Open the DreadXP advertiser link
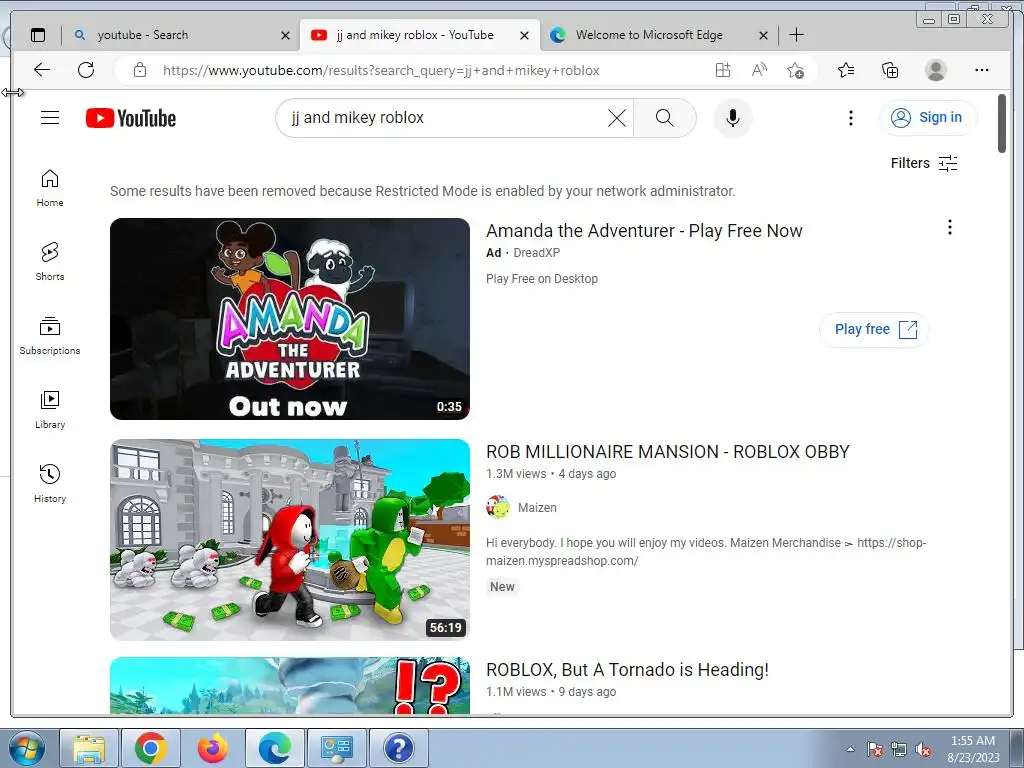Image resolution: width=1024 pixels, height=768 pixels. click(536, 253)
